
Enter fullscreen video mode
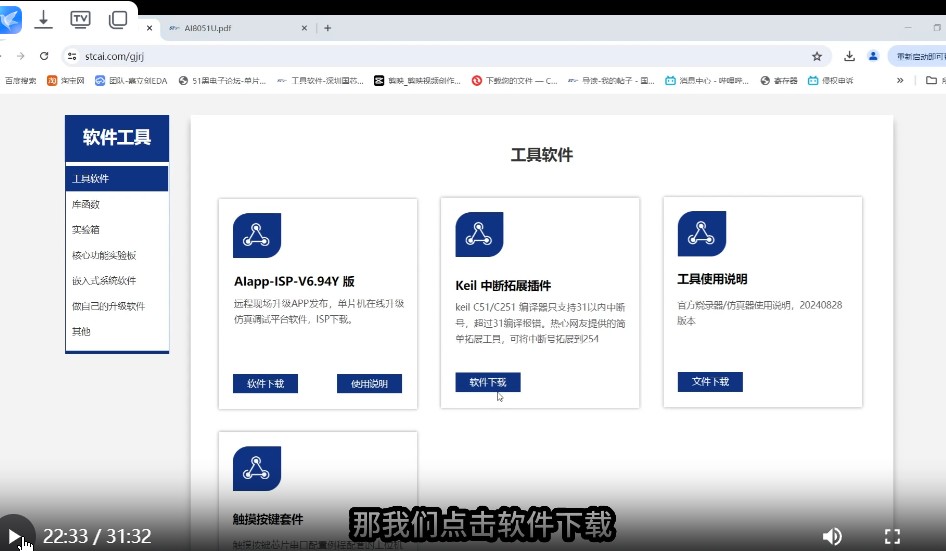[x=892, y=536]
